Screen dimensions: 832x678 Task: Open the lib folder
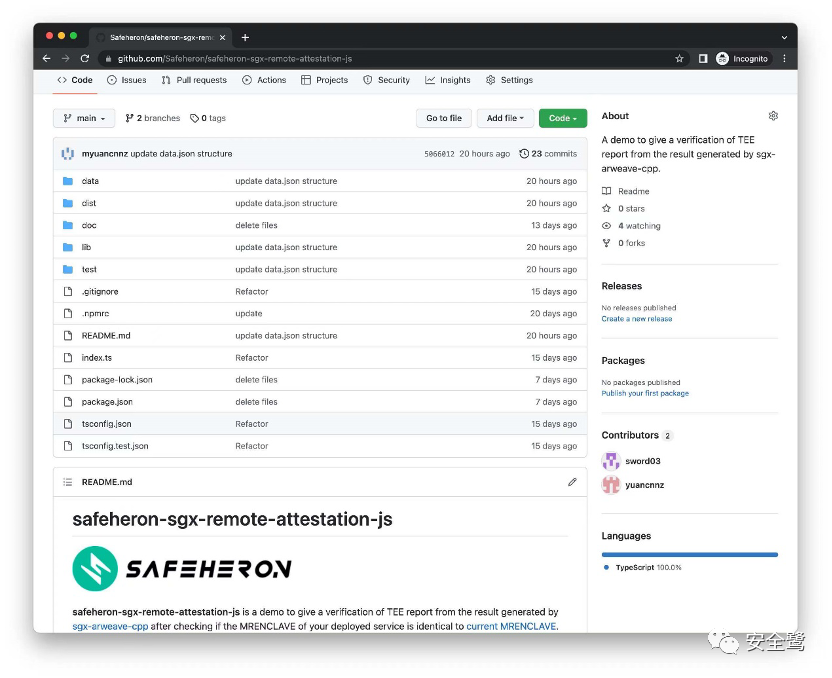(x=86, y=247)
